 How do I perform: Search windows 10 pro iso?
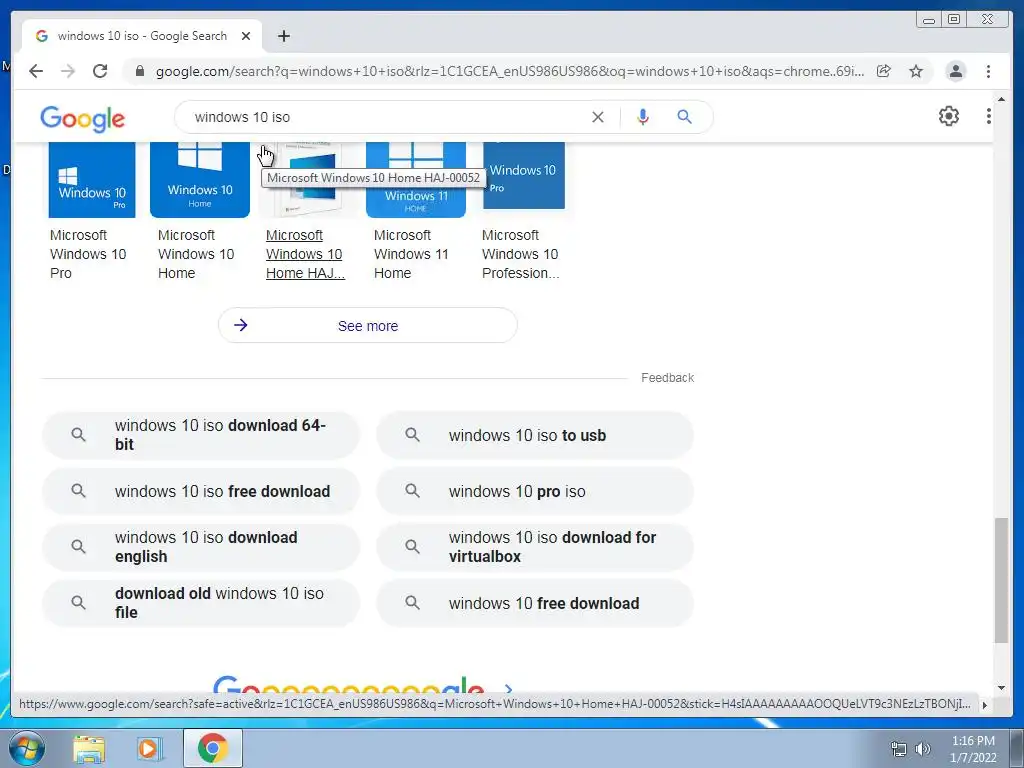[x=535, y=491]
